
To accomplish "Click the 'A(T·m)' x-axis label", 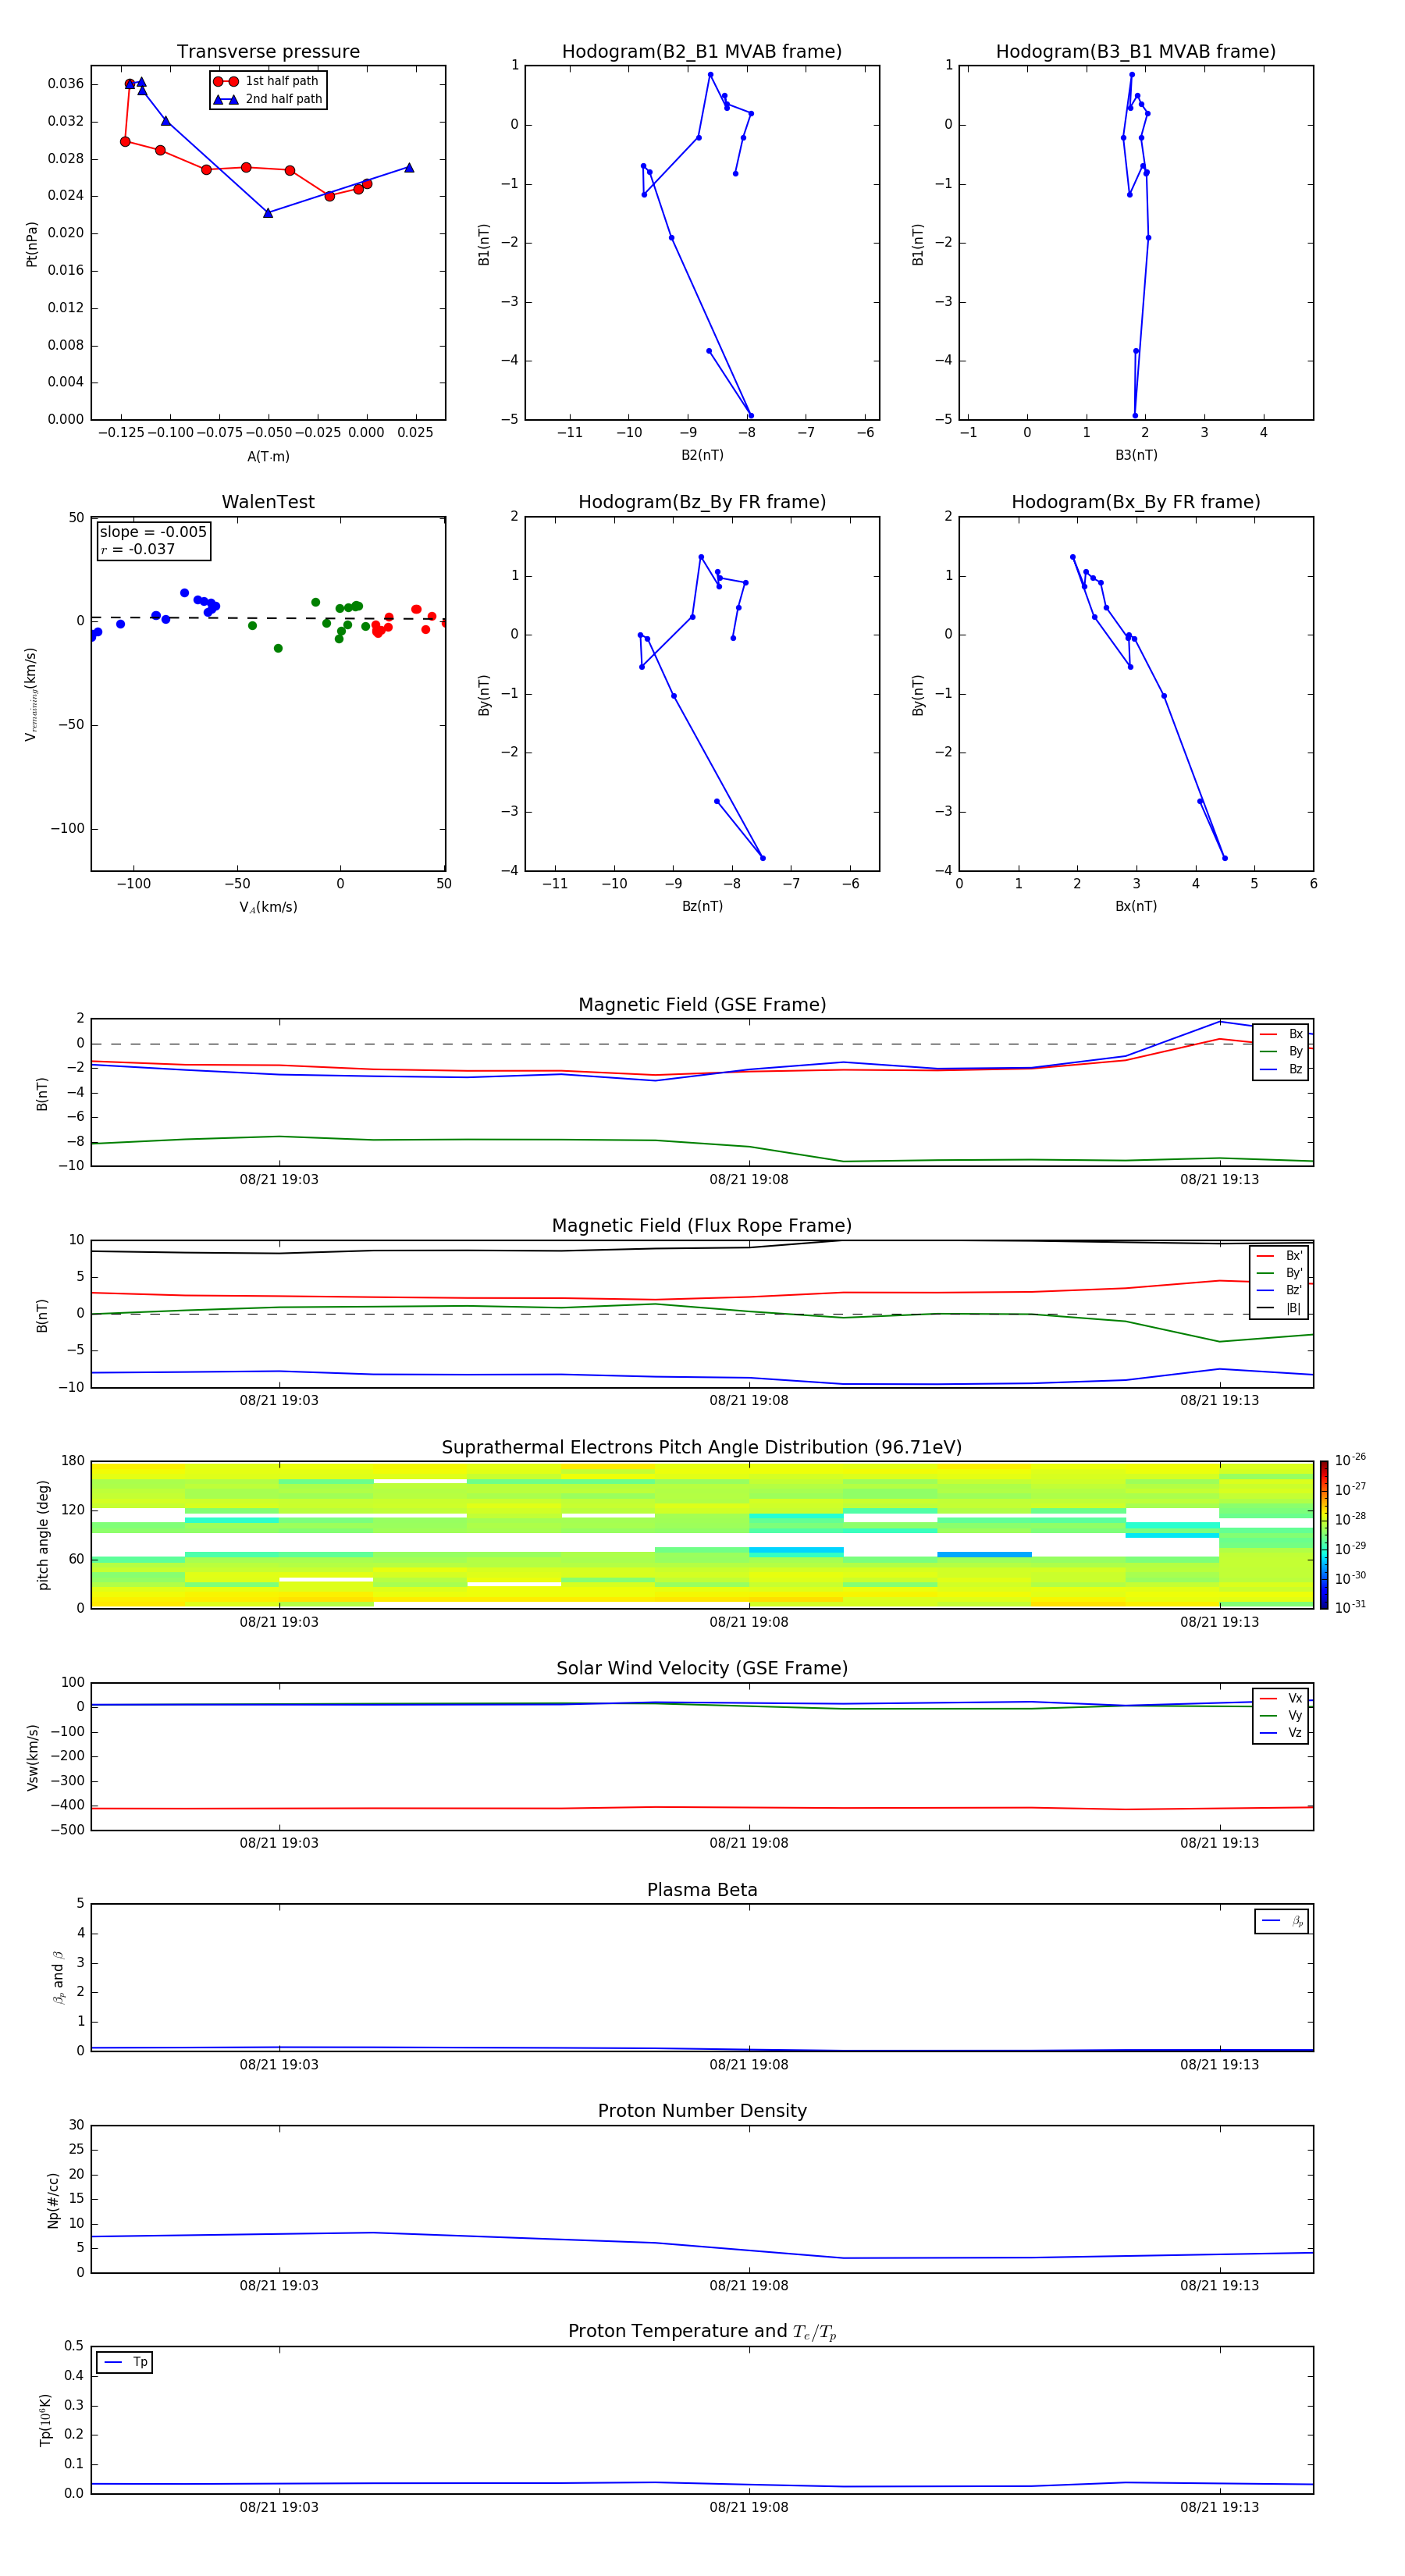I will pyautogui.click(x=268, y=456).
